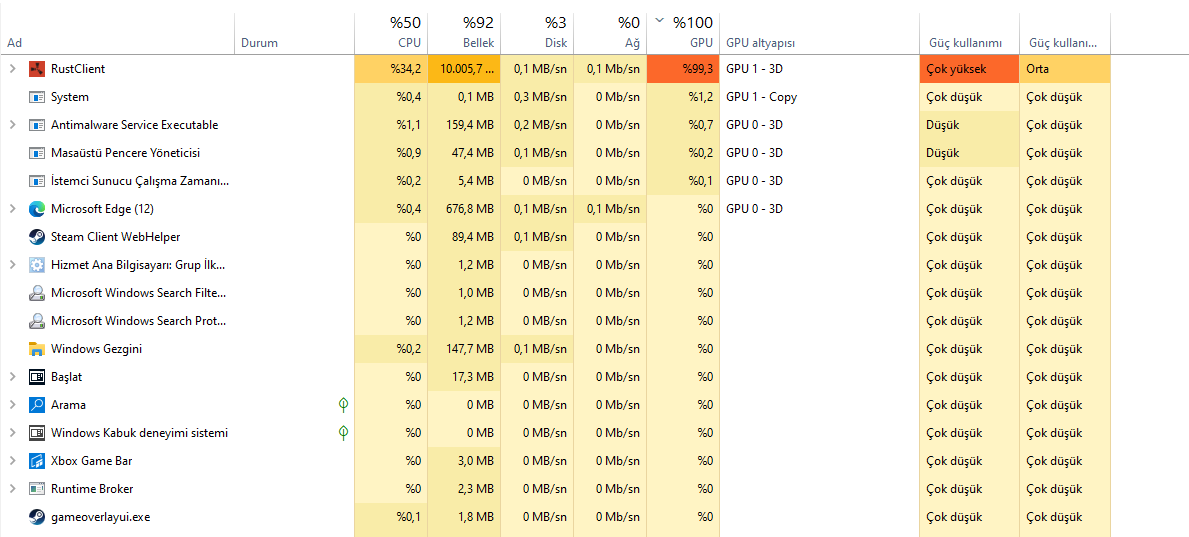Click RustClient's %99,3 GPU value
The height and width of the screenshot is (537, 1189).
tap(682, 69)
